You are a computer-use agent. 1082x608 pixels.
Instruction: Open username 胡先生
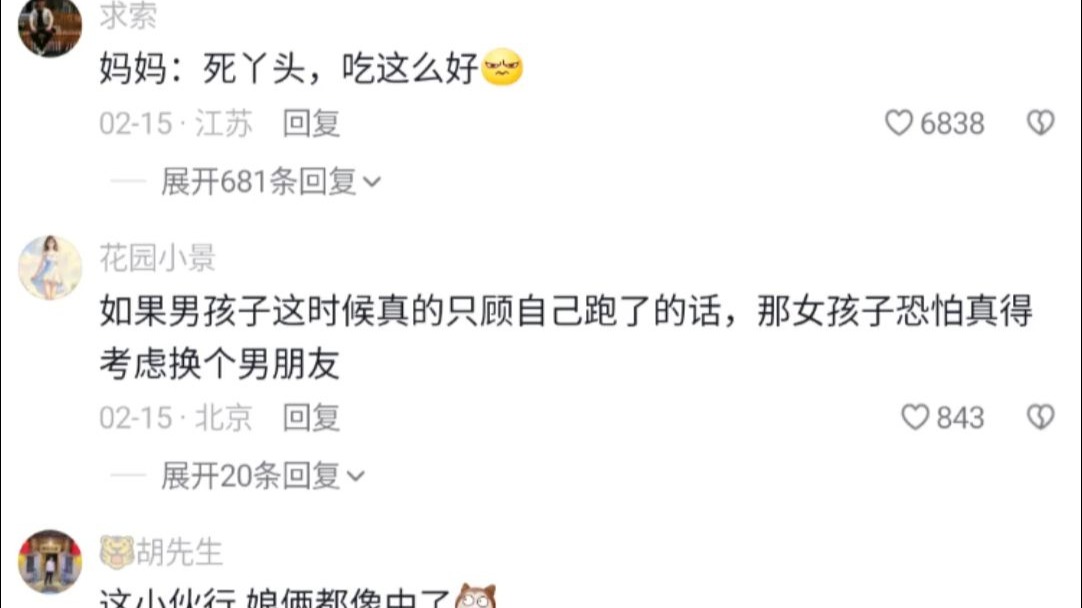point(179,552)
